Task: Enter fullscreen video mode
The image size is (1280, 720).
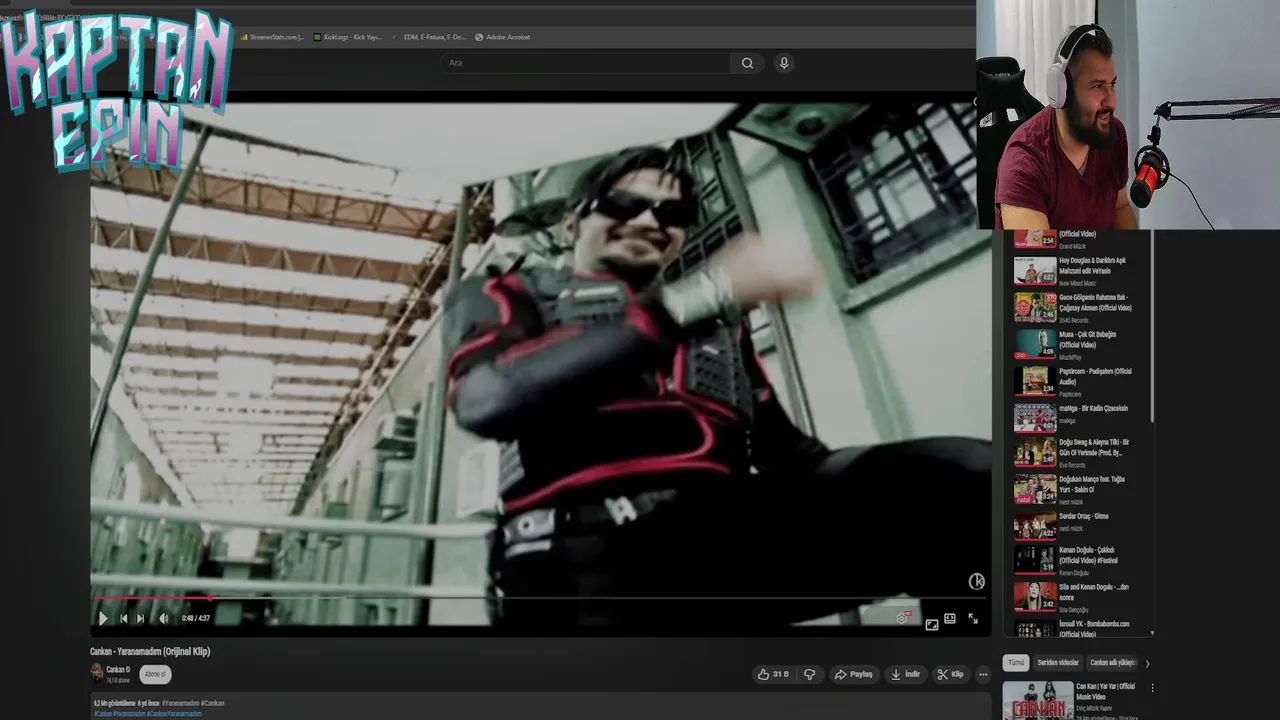Action: [x=973, y=619]
